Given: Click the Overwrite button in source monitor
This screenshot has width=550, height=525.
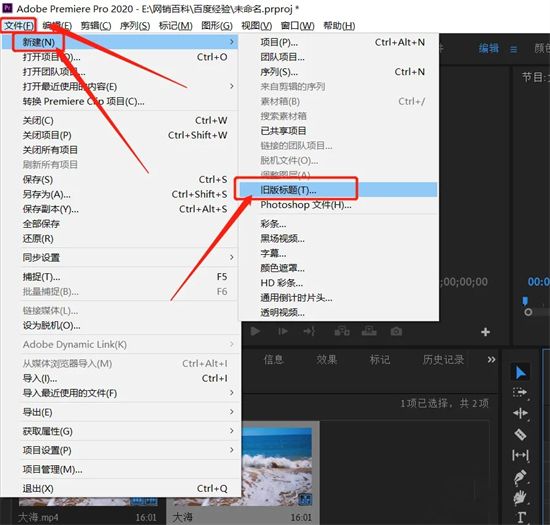Looking at the screenshot, I should (x=369, y=331).
